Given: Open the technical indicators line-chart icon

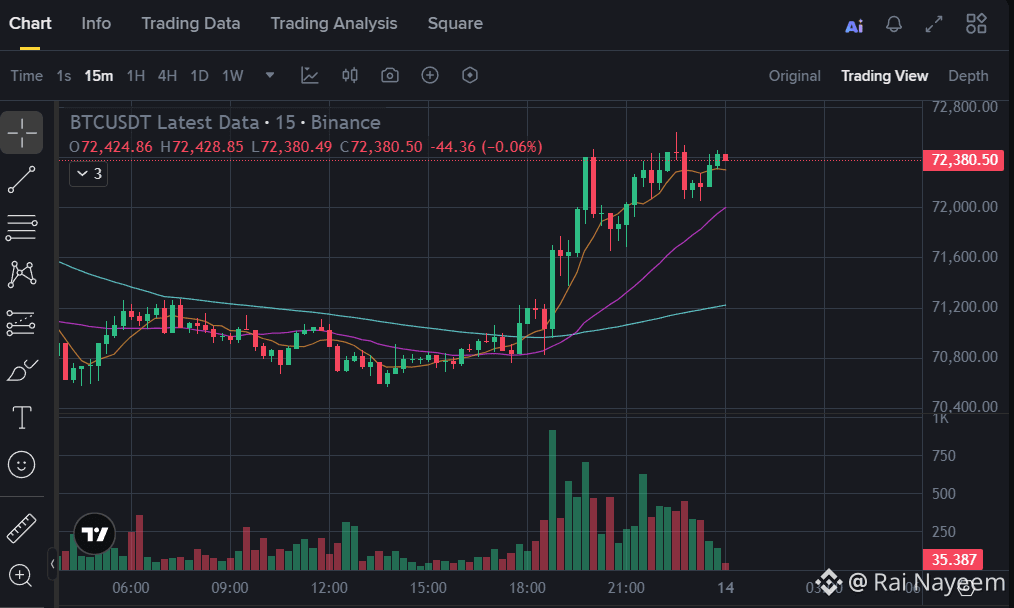Looking at the screenshot, I should tap(310, 76).
